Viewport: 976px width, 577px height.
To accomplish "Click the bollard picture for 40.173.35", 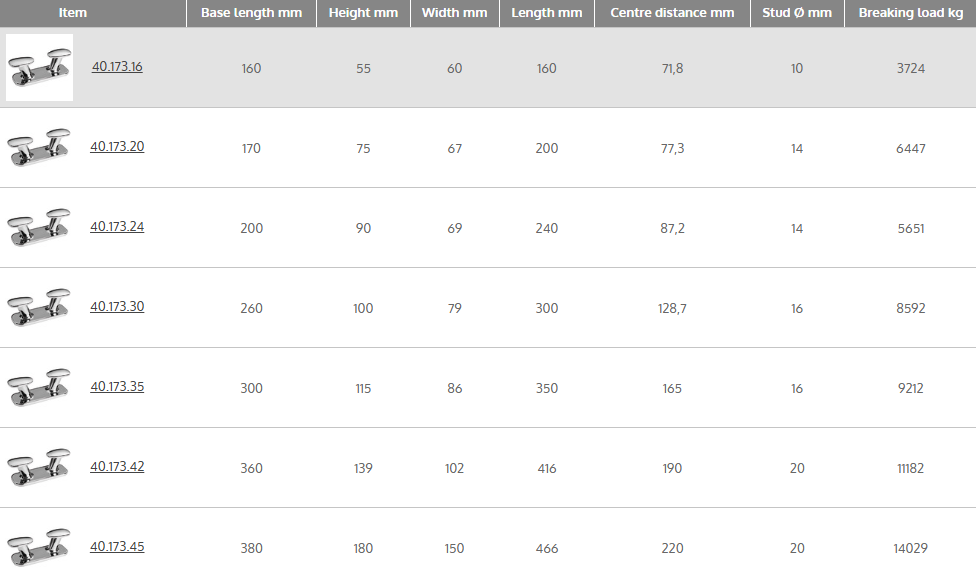I will 39,387.
